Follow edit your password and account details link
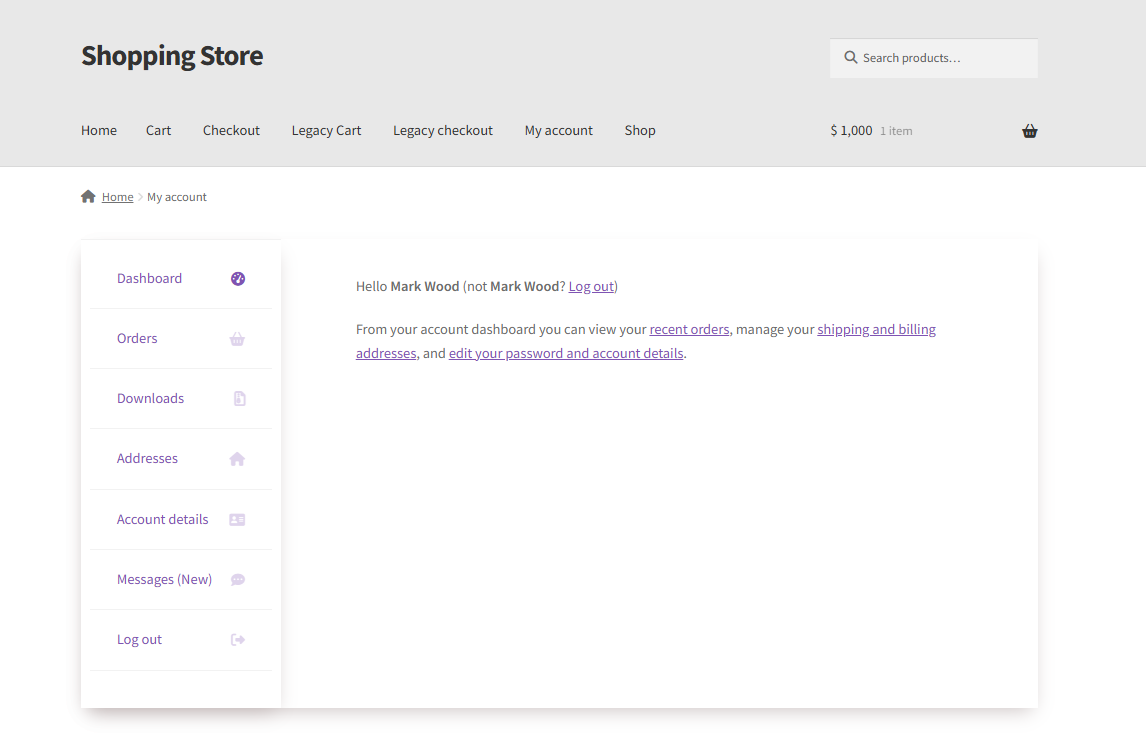 click(566, 354)
